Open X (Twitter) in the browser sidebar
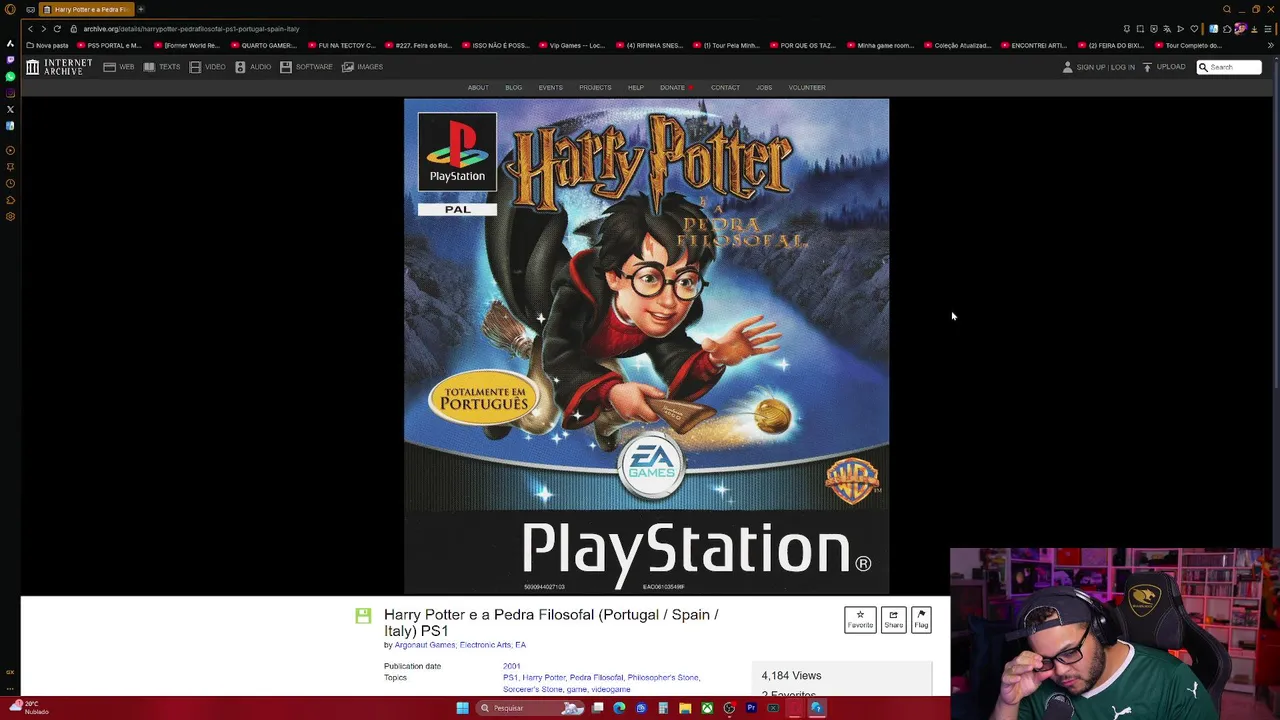The image size is (1280, 720). [10, 109]
